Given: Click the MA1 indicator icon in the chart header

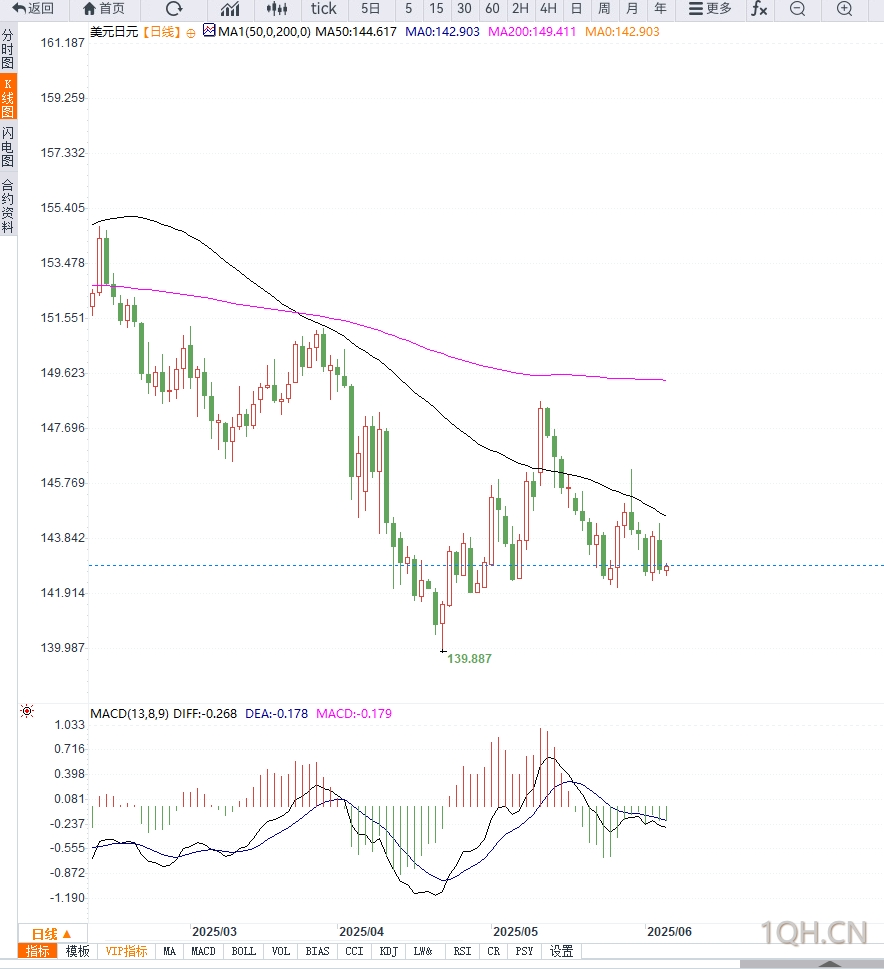Looking at the screenshot, I should [209, 30].
